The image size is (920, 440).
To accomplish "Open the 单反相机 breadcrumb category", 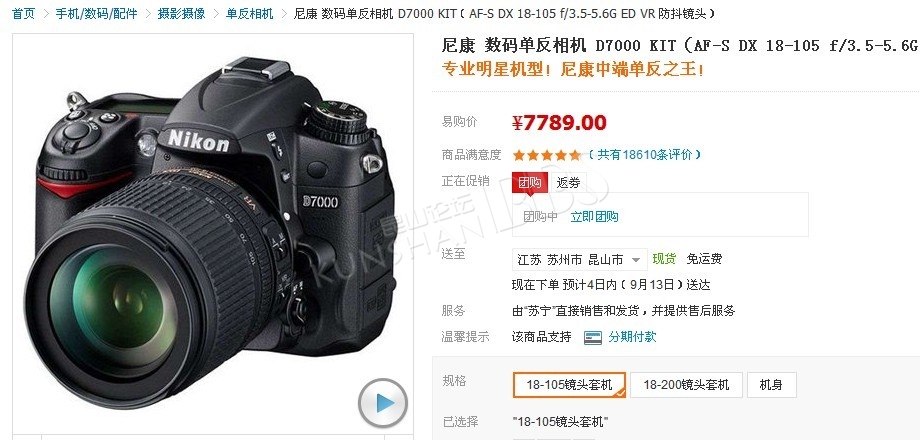I will pos(249,13).
